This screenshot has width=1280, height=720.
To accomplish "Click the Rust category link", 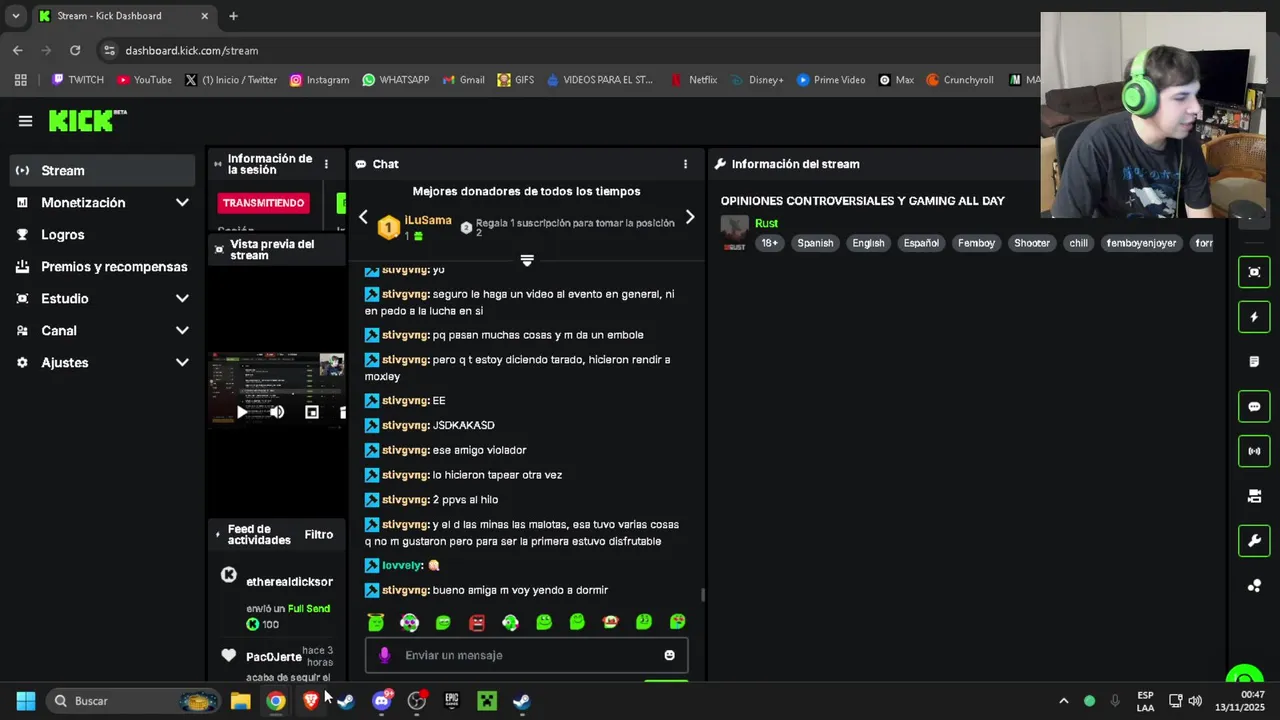I will point(766,224).
